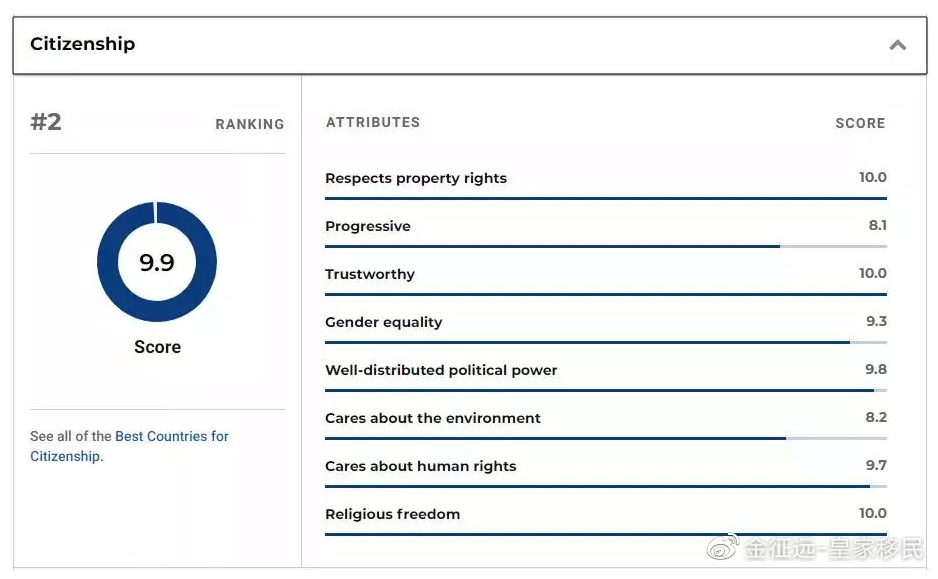Open the Best Countries for Citizenship link
938x579 pixels.
coord(129,446)
